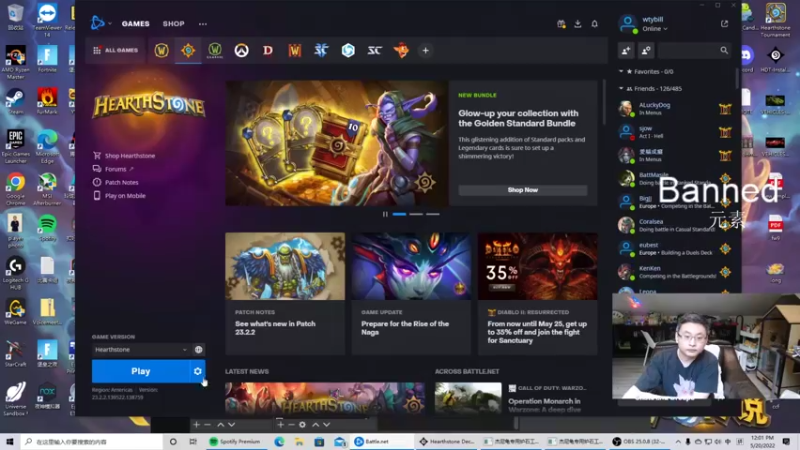Viewport: 800px width, 450px height.
Task: Select the Hearthstone game icon tab
Action: pyautogui.click(x=188, y=51)
